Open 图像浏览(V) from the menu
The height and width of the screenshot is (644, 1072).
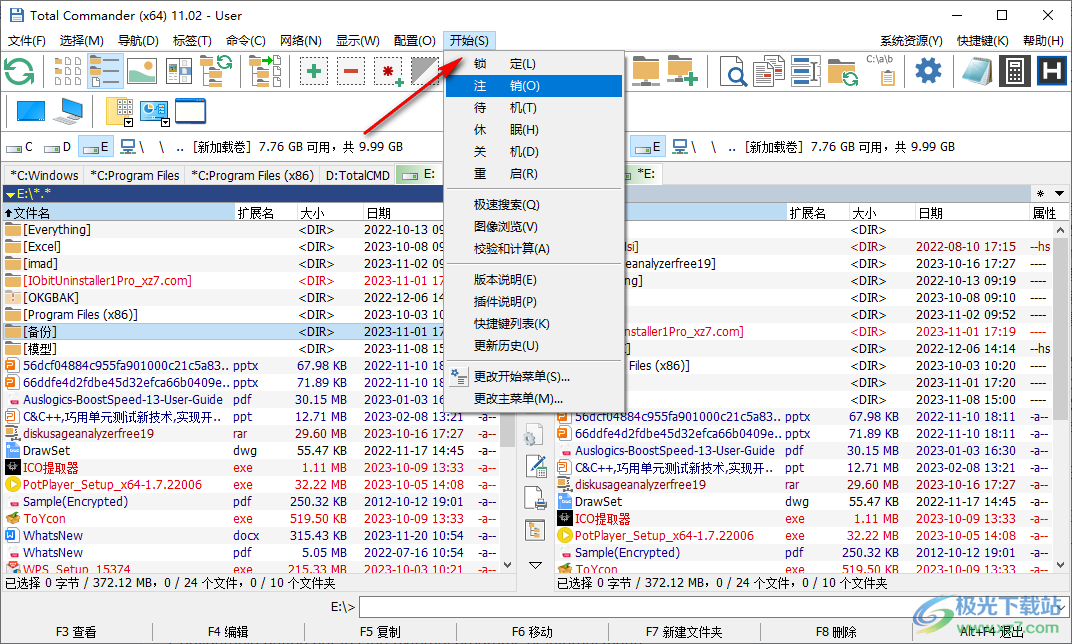534,226
